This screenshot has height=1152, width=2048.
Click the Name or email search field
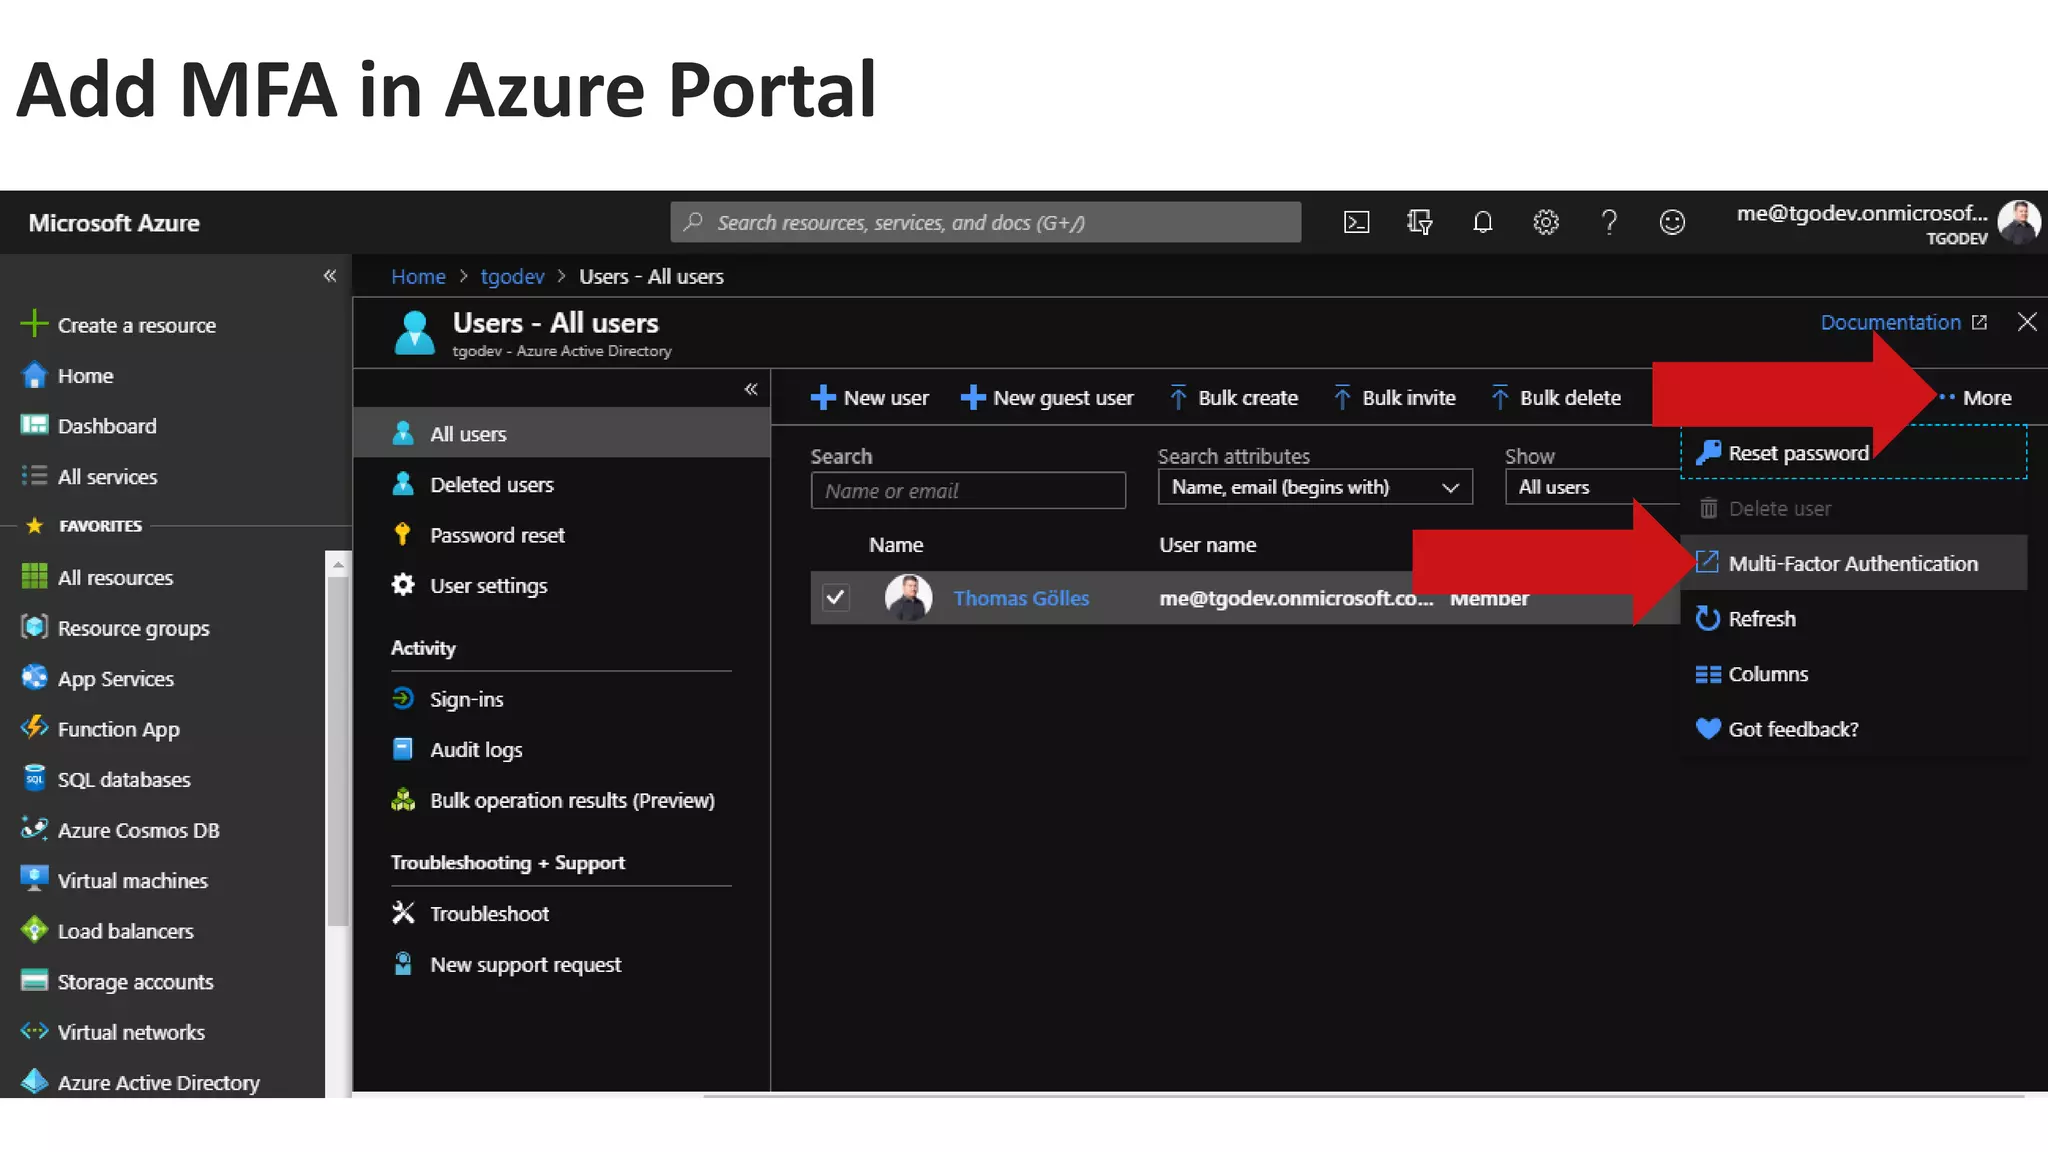click(x=968, y=490)
